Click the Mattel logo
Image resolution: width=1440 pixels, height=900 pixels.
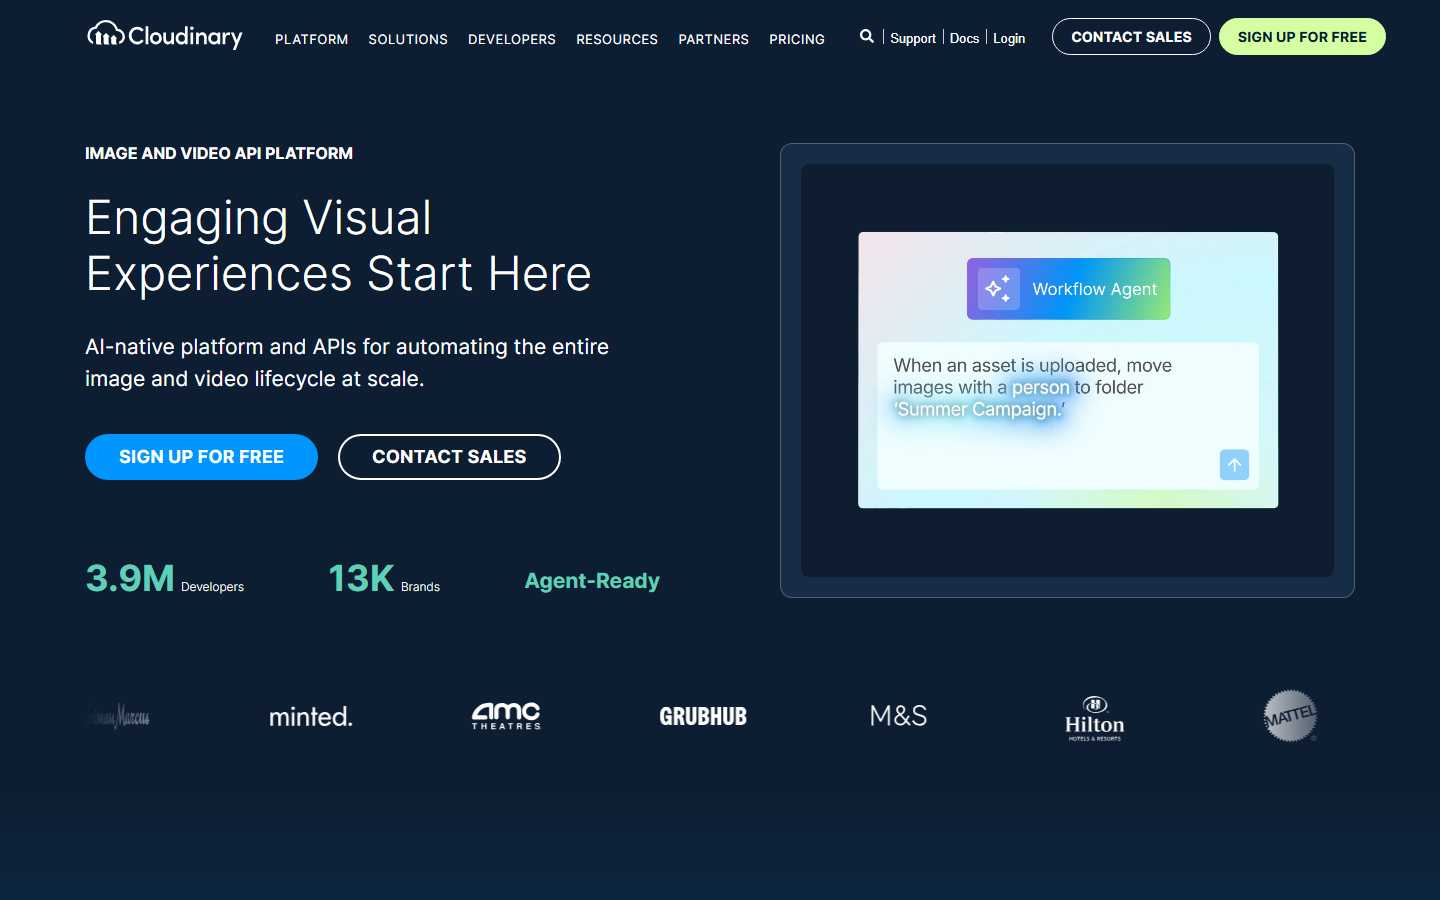[1290, 716]
